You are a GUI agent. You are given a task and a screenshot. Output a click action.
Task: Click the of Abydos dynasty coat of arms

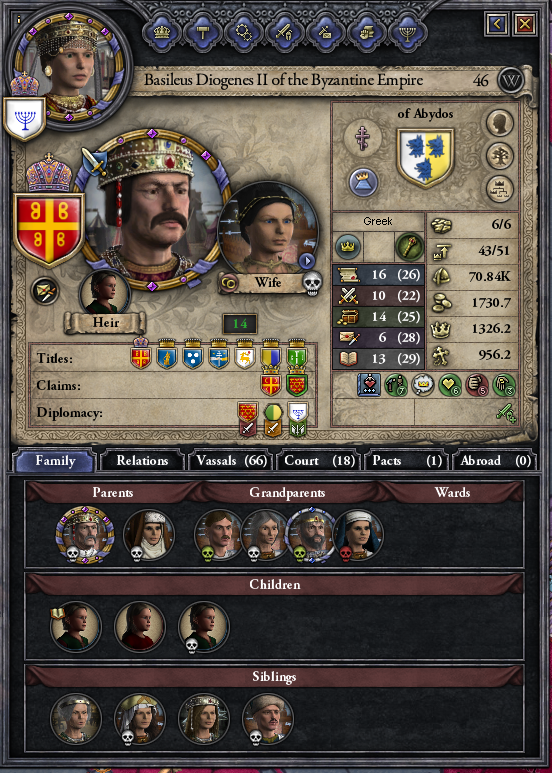tap(425, 158)
